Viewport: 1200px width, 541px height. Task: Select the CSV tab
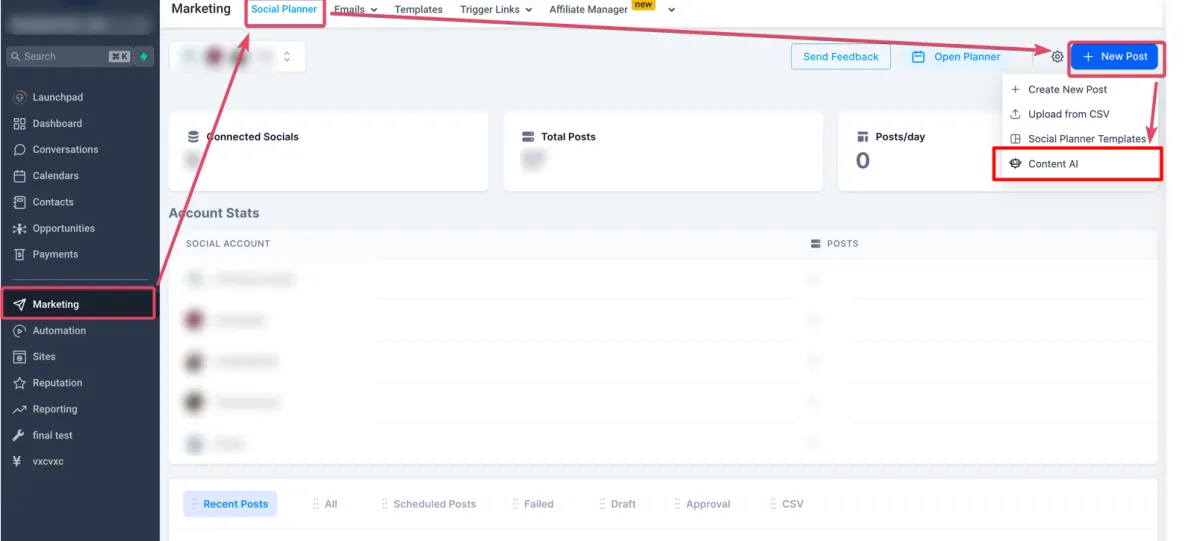[787, 504]
